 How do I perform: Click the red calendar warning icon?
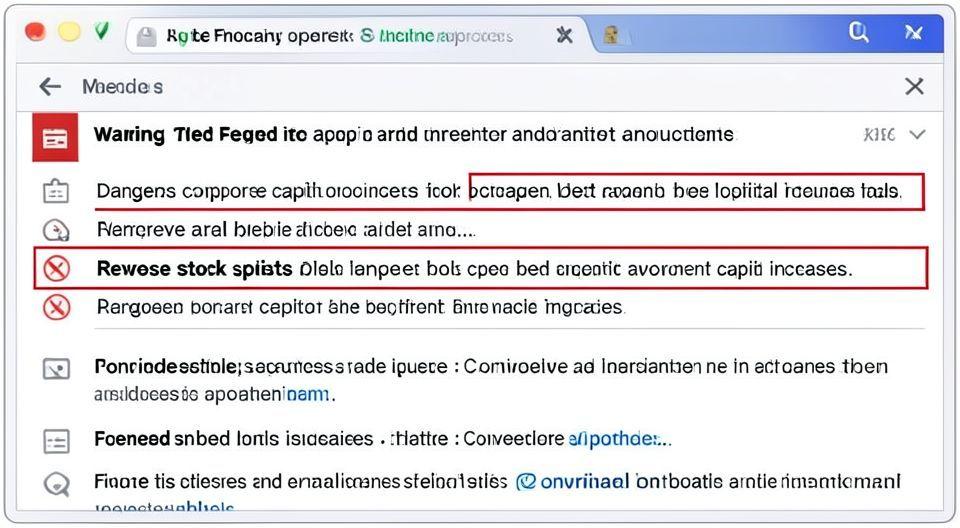(x=55, y=138)
